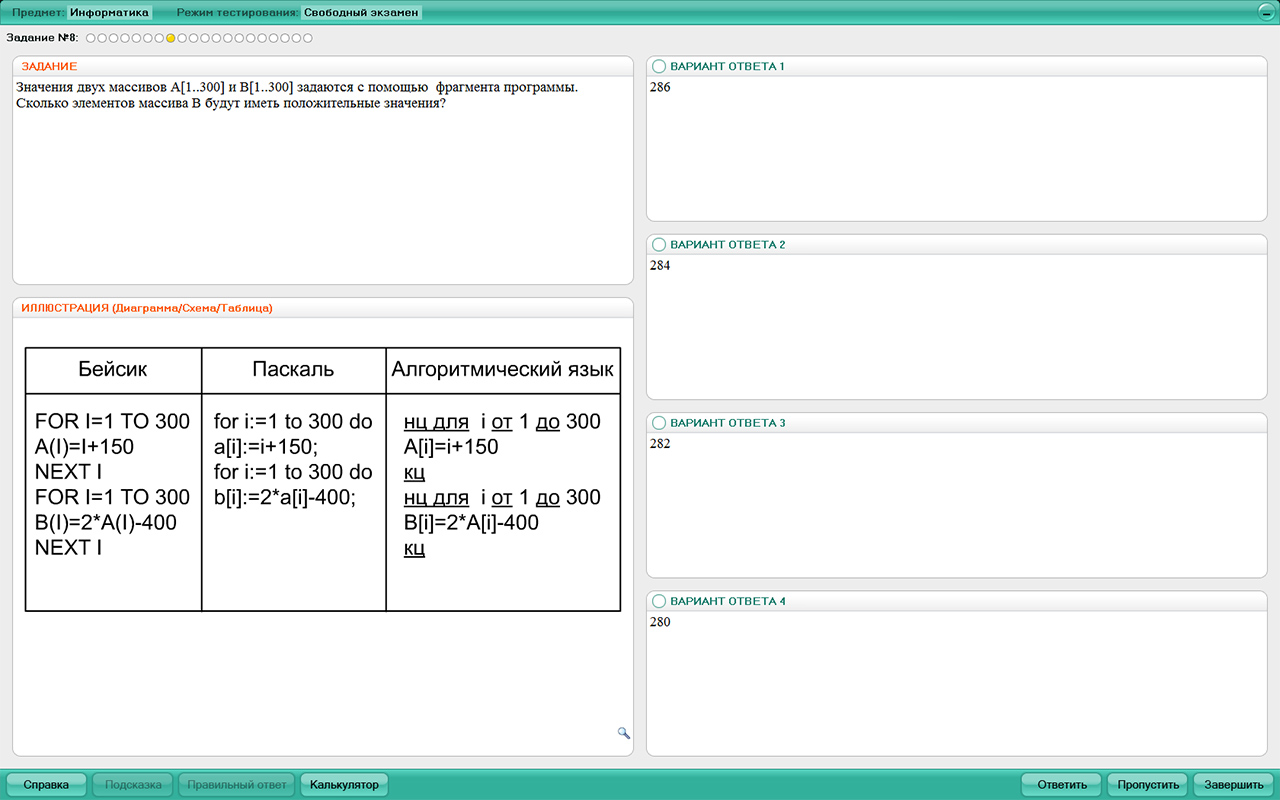
Task: Finish the test with Завершить
Action: (x=1233, y=785)
